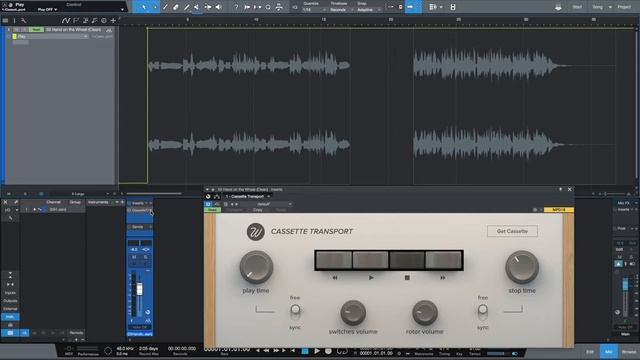640x360 pixels.
Task: Click the Main output fader
Action: pos(625,284)
